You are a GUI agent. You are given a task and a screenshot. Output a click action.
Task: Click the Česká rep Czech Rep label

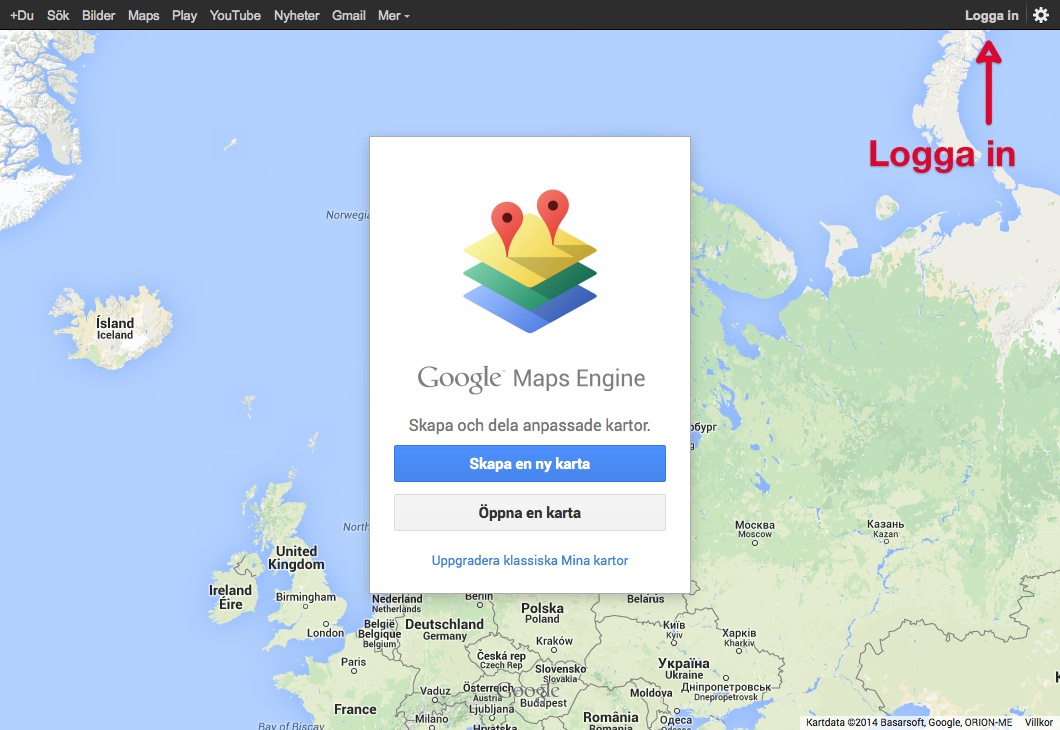(x=501, y=660)
